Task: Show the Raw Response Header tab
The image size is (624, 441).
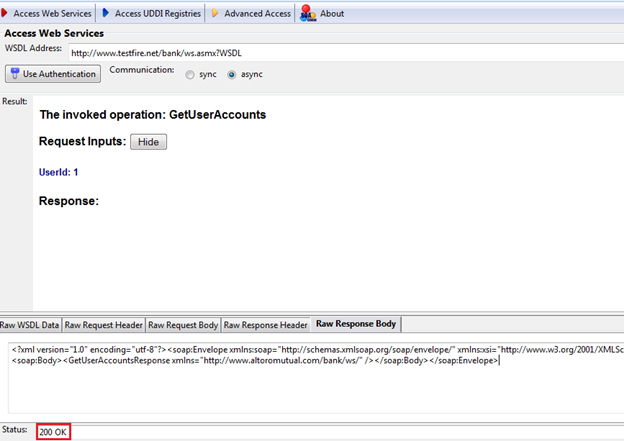Action: (265, 325)
